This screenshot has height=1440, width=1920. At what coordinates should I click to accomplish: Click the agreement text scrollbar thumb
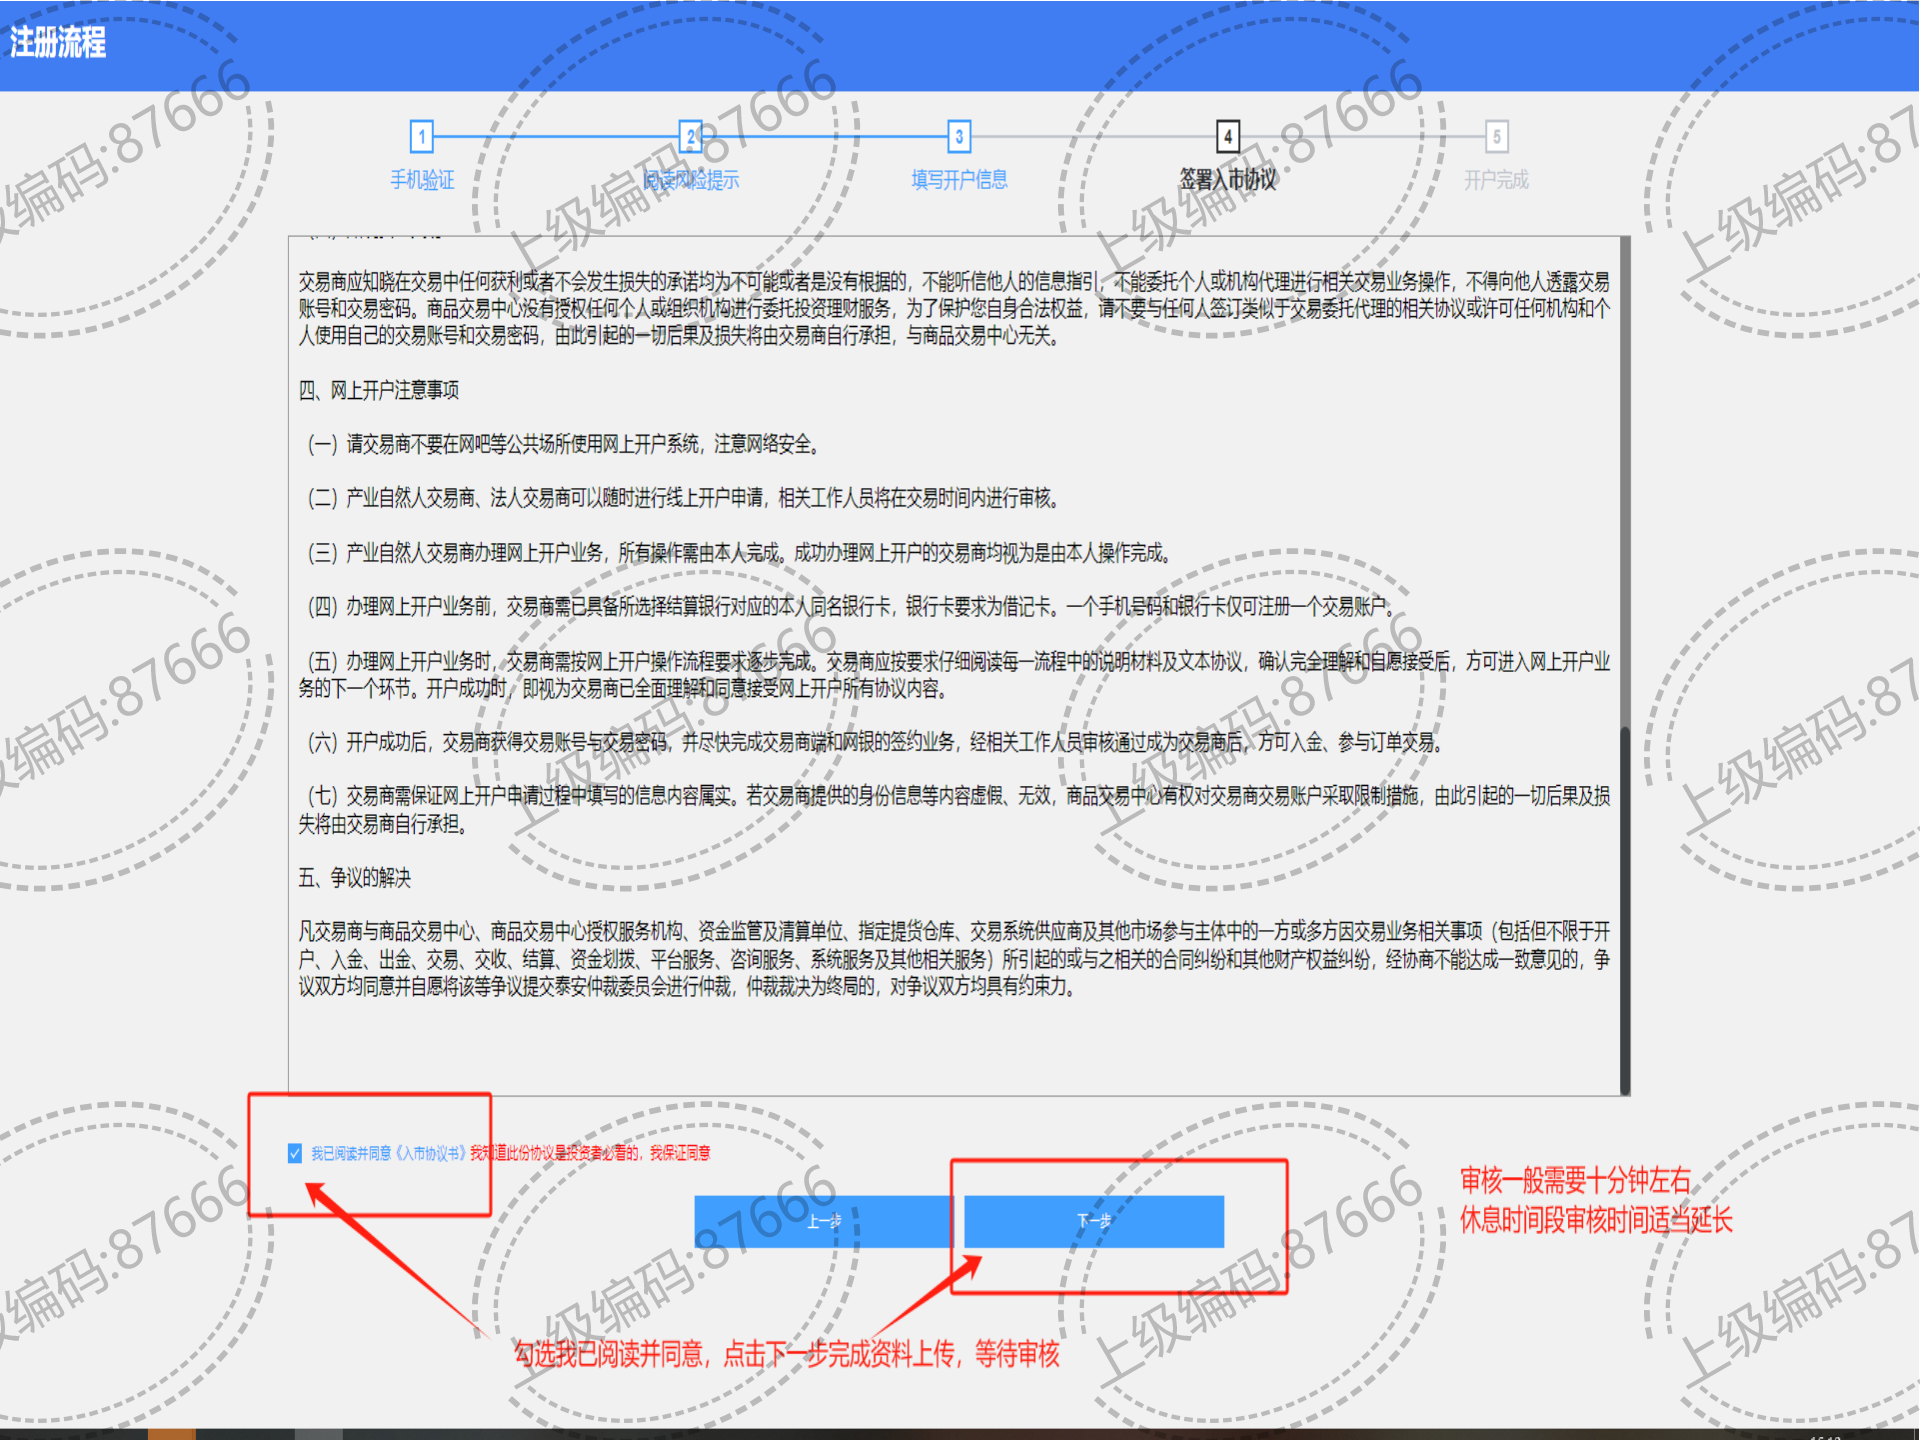tap(1625, 910)
